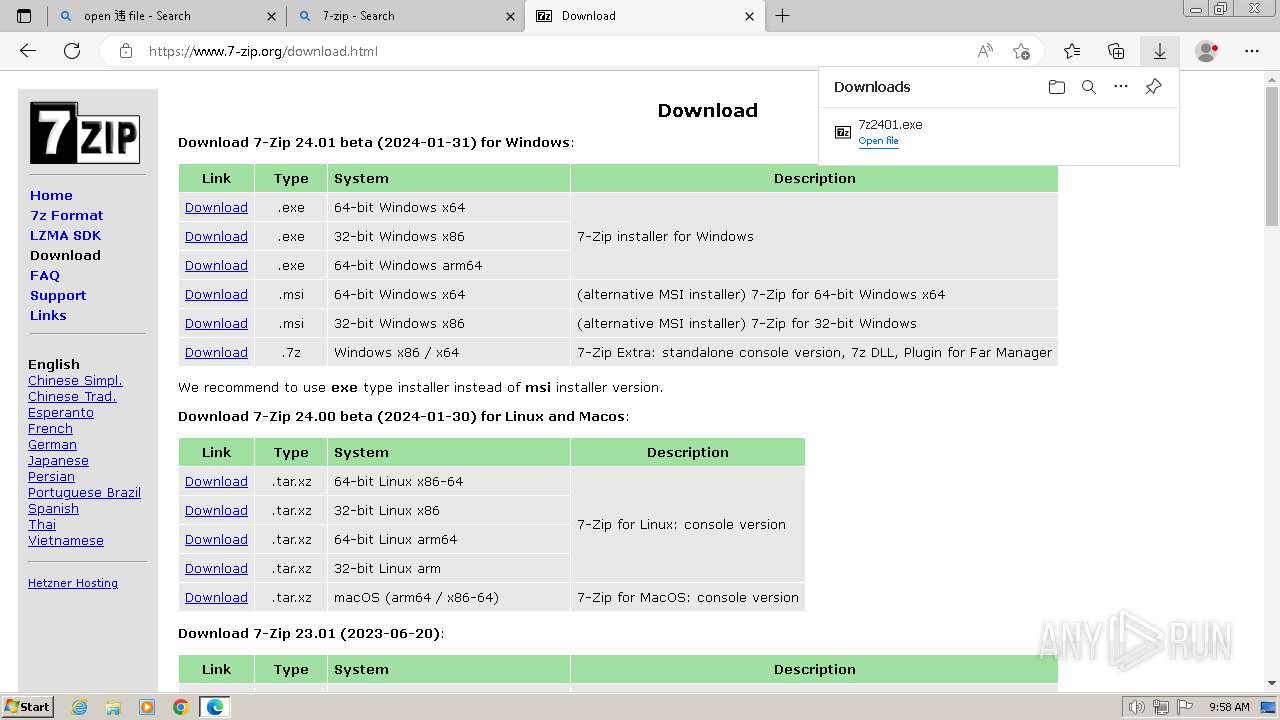Image resolution: width=1280 pixels, height=720 pixels.
Task: Download the macOS arm64 / x86-64 tar.xz
Action: tap(216, 597)
